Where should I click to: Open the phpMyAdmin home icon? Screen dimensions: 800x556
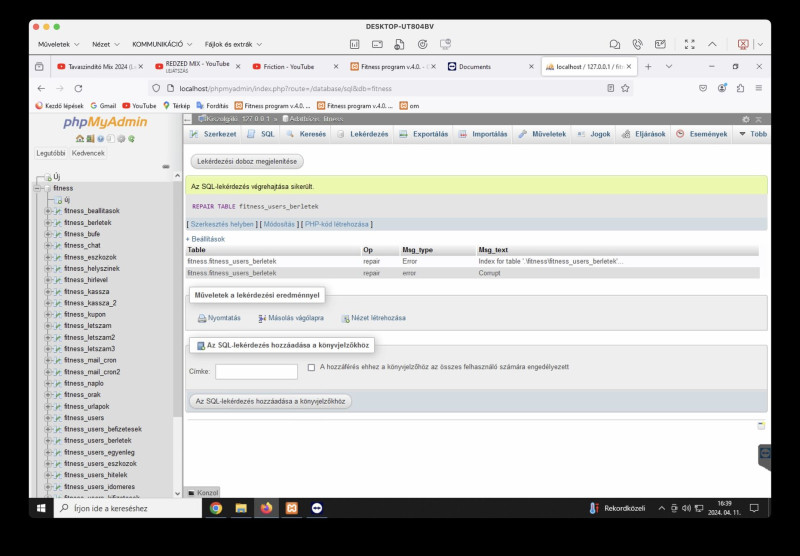coord(80,139)
